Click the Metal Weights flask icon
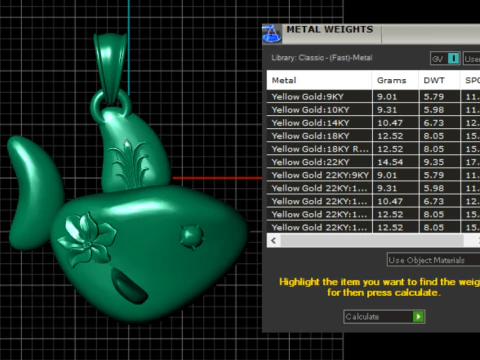Screen dimensions: 480x360 272,34
